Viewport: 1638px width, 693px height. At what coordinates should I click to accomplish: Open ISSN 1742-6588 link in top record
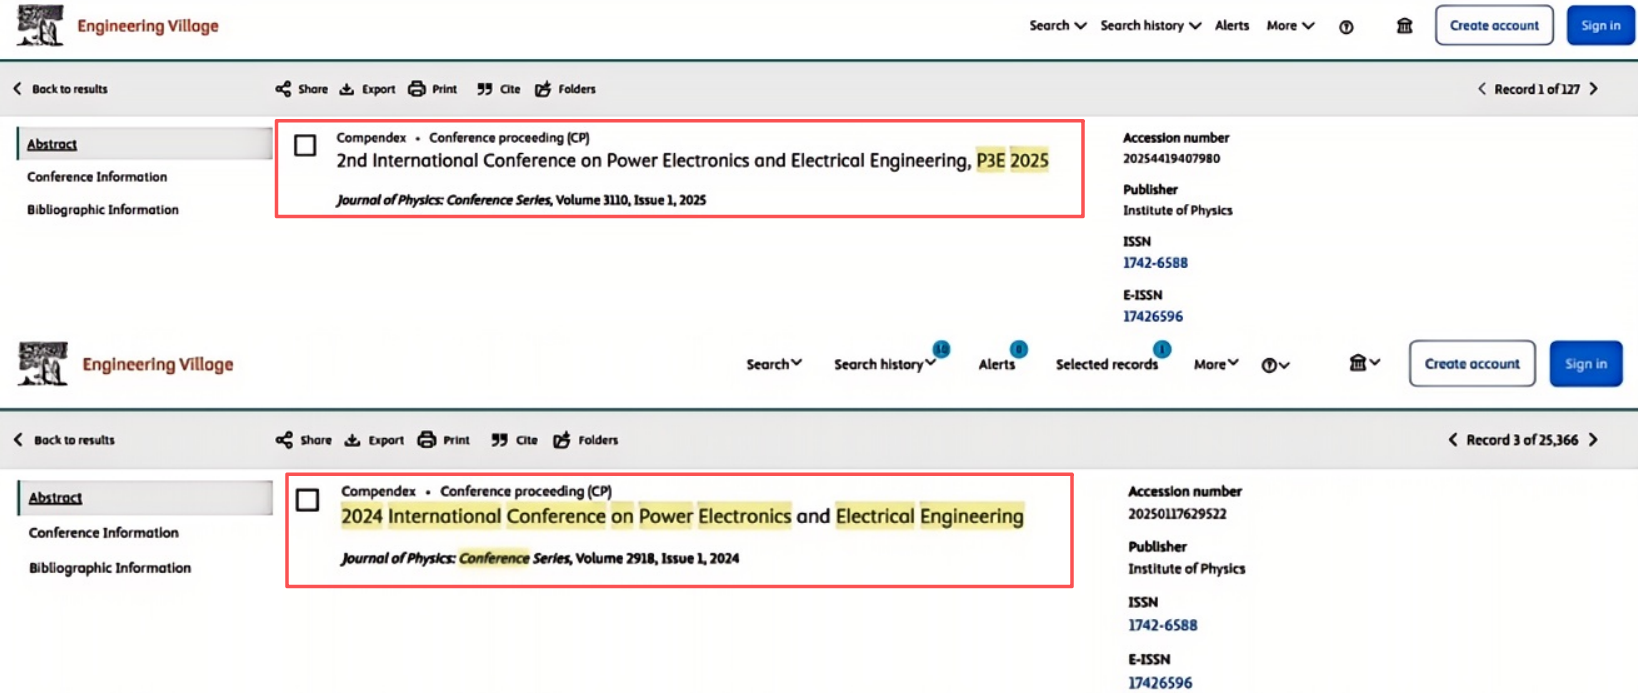pyautogui.click(x=1155, y=263)
